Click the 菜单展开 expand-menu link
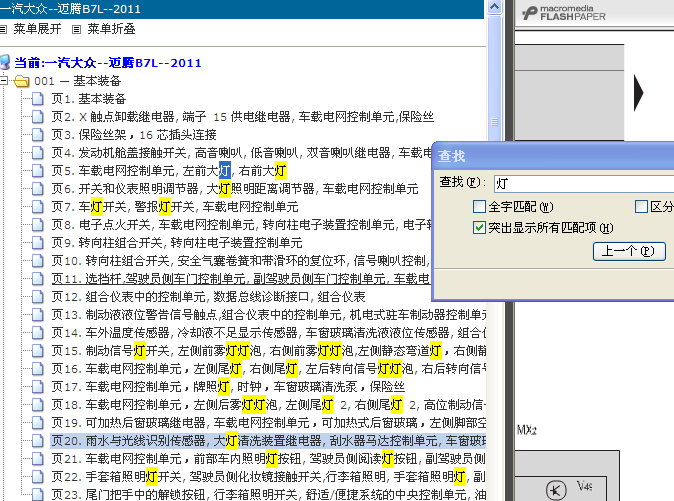The image size is (674, 501). 37,29
